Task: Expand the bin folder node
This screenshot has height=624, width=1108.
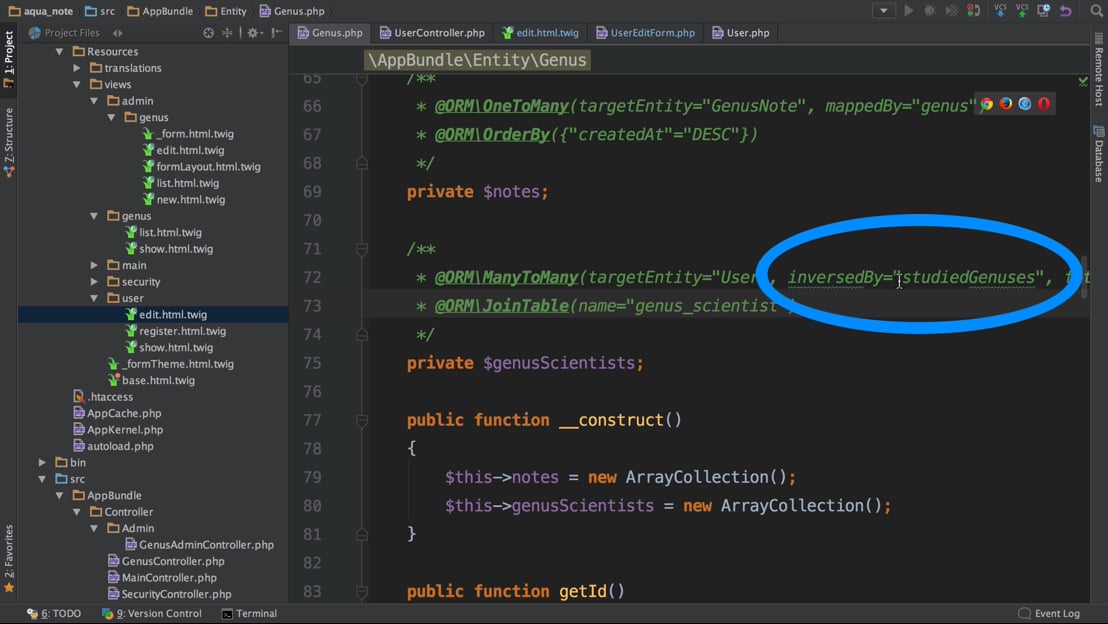Action: point(42,463)
